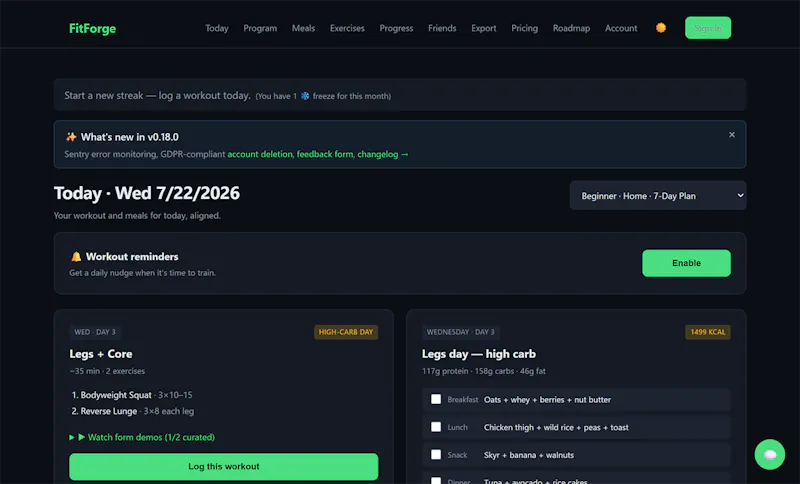The height and width of the screenshot is (484, 800).
Task: Click the Legs + Core heading
Action: 101,354
